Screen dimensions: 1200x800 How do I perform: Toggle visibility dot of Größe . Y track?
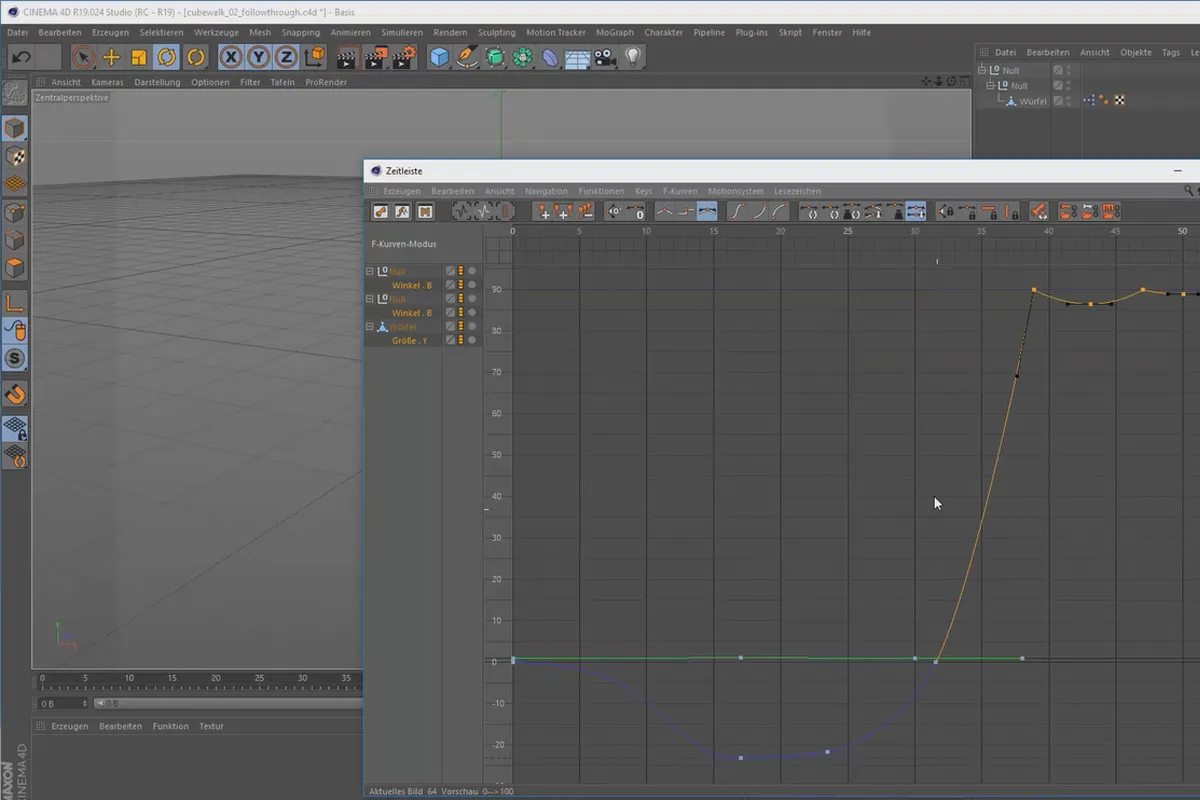(471, 340)
